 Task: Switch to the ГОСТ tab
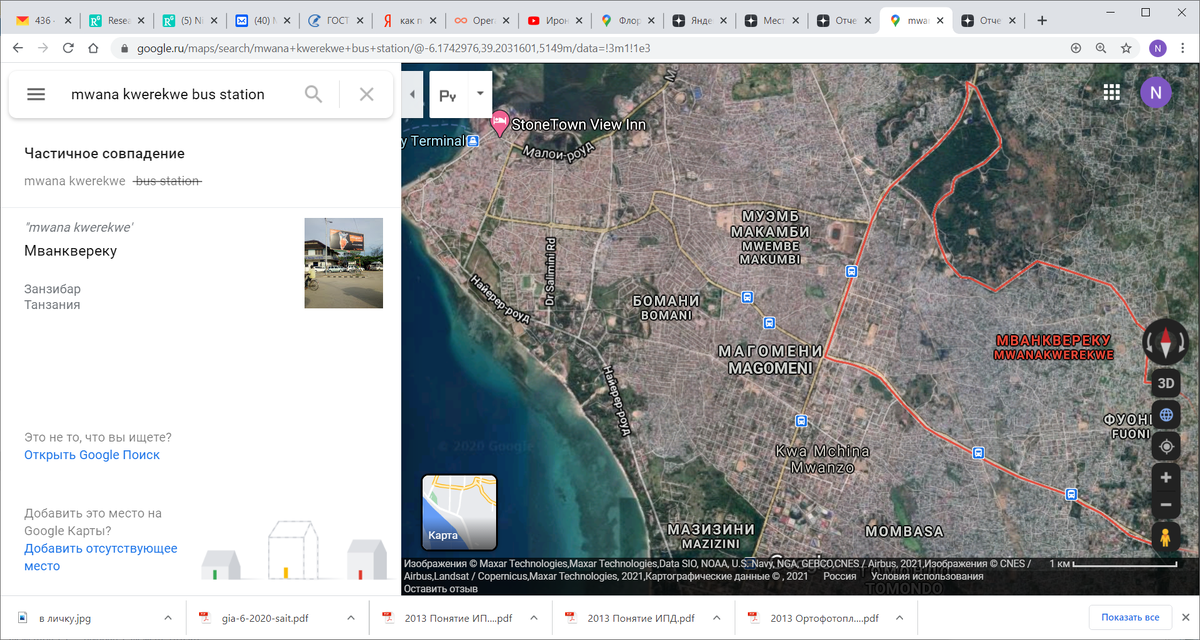point(334,20)
